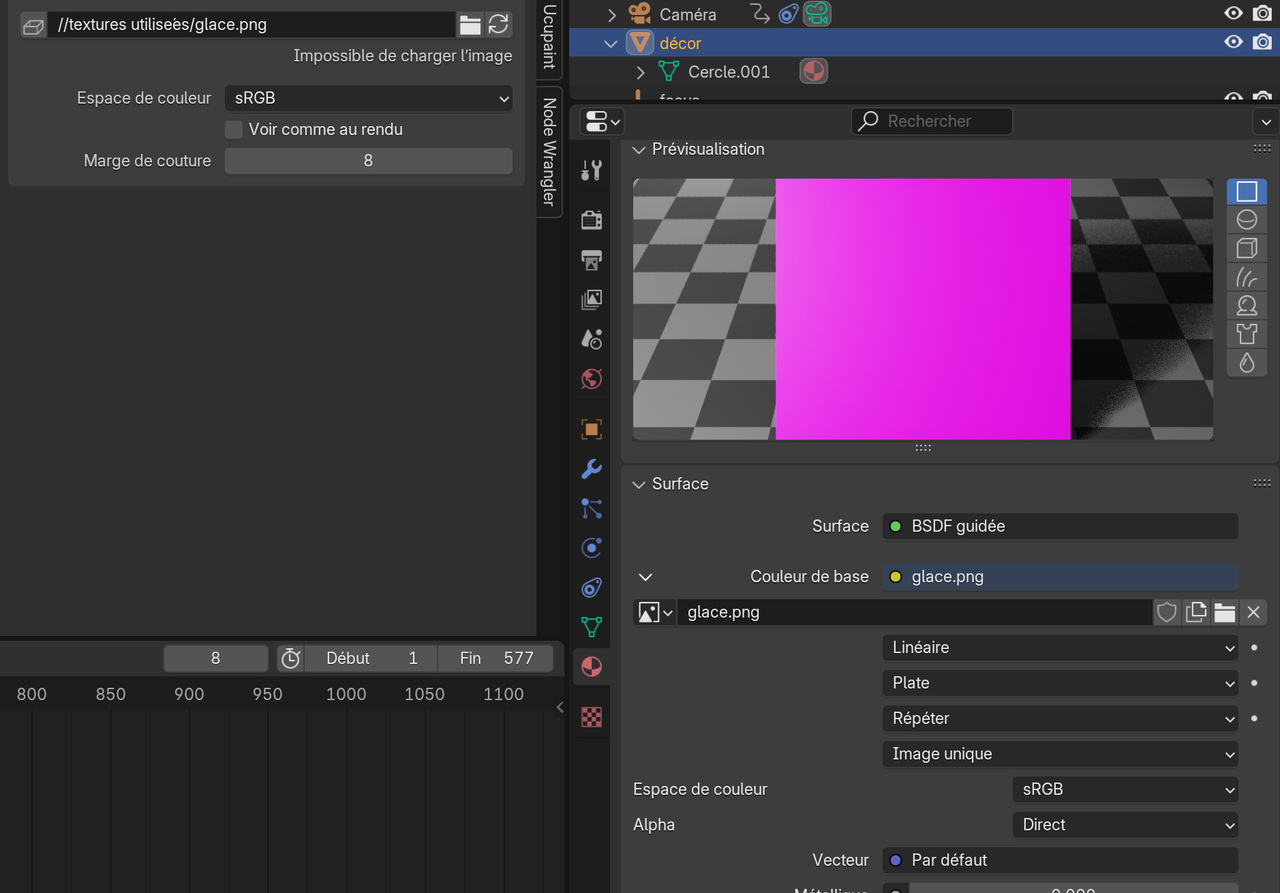Click the Caméra data icon in outliner
The image size is (1280, 893).
pyautogui.click(x=817, y=14)
